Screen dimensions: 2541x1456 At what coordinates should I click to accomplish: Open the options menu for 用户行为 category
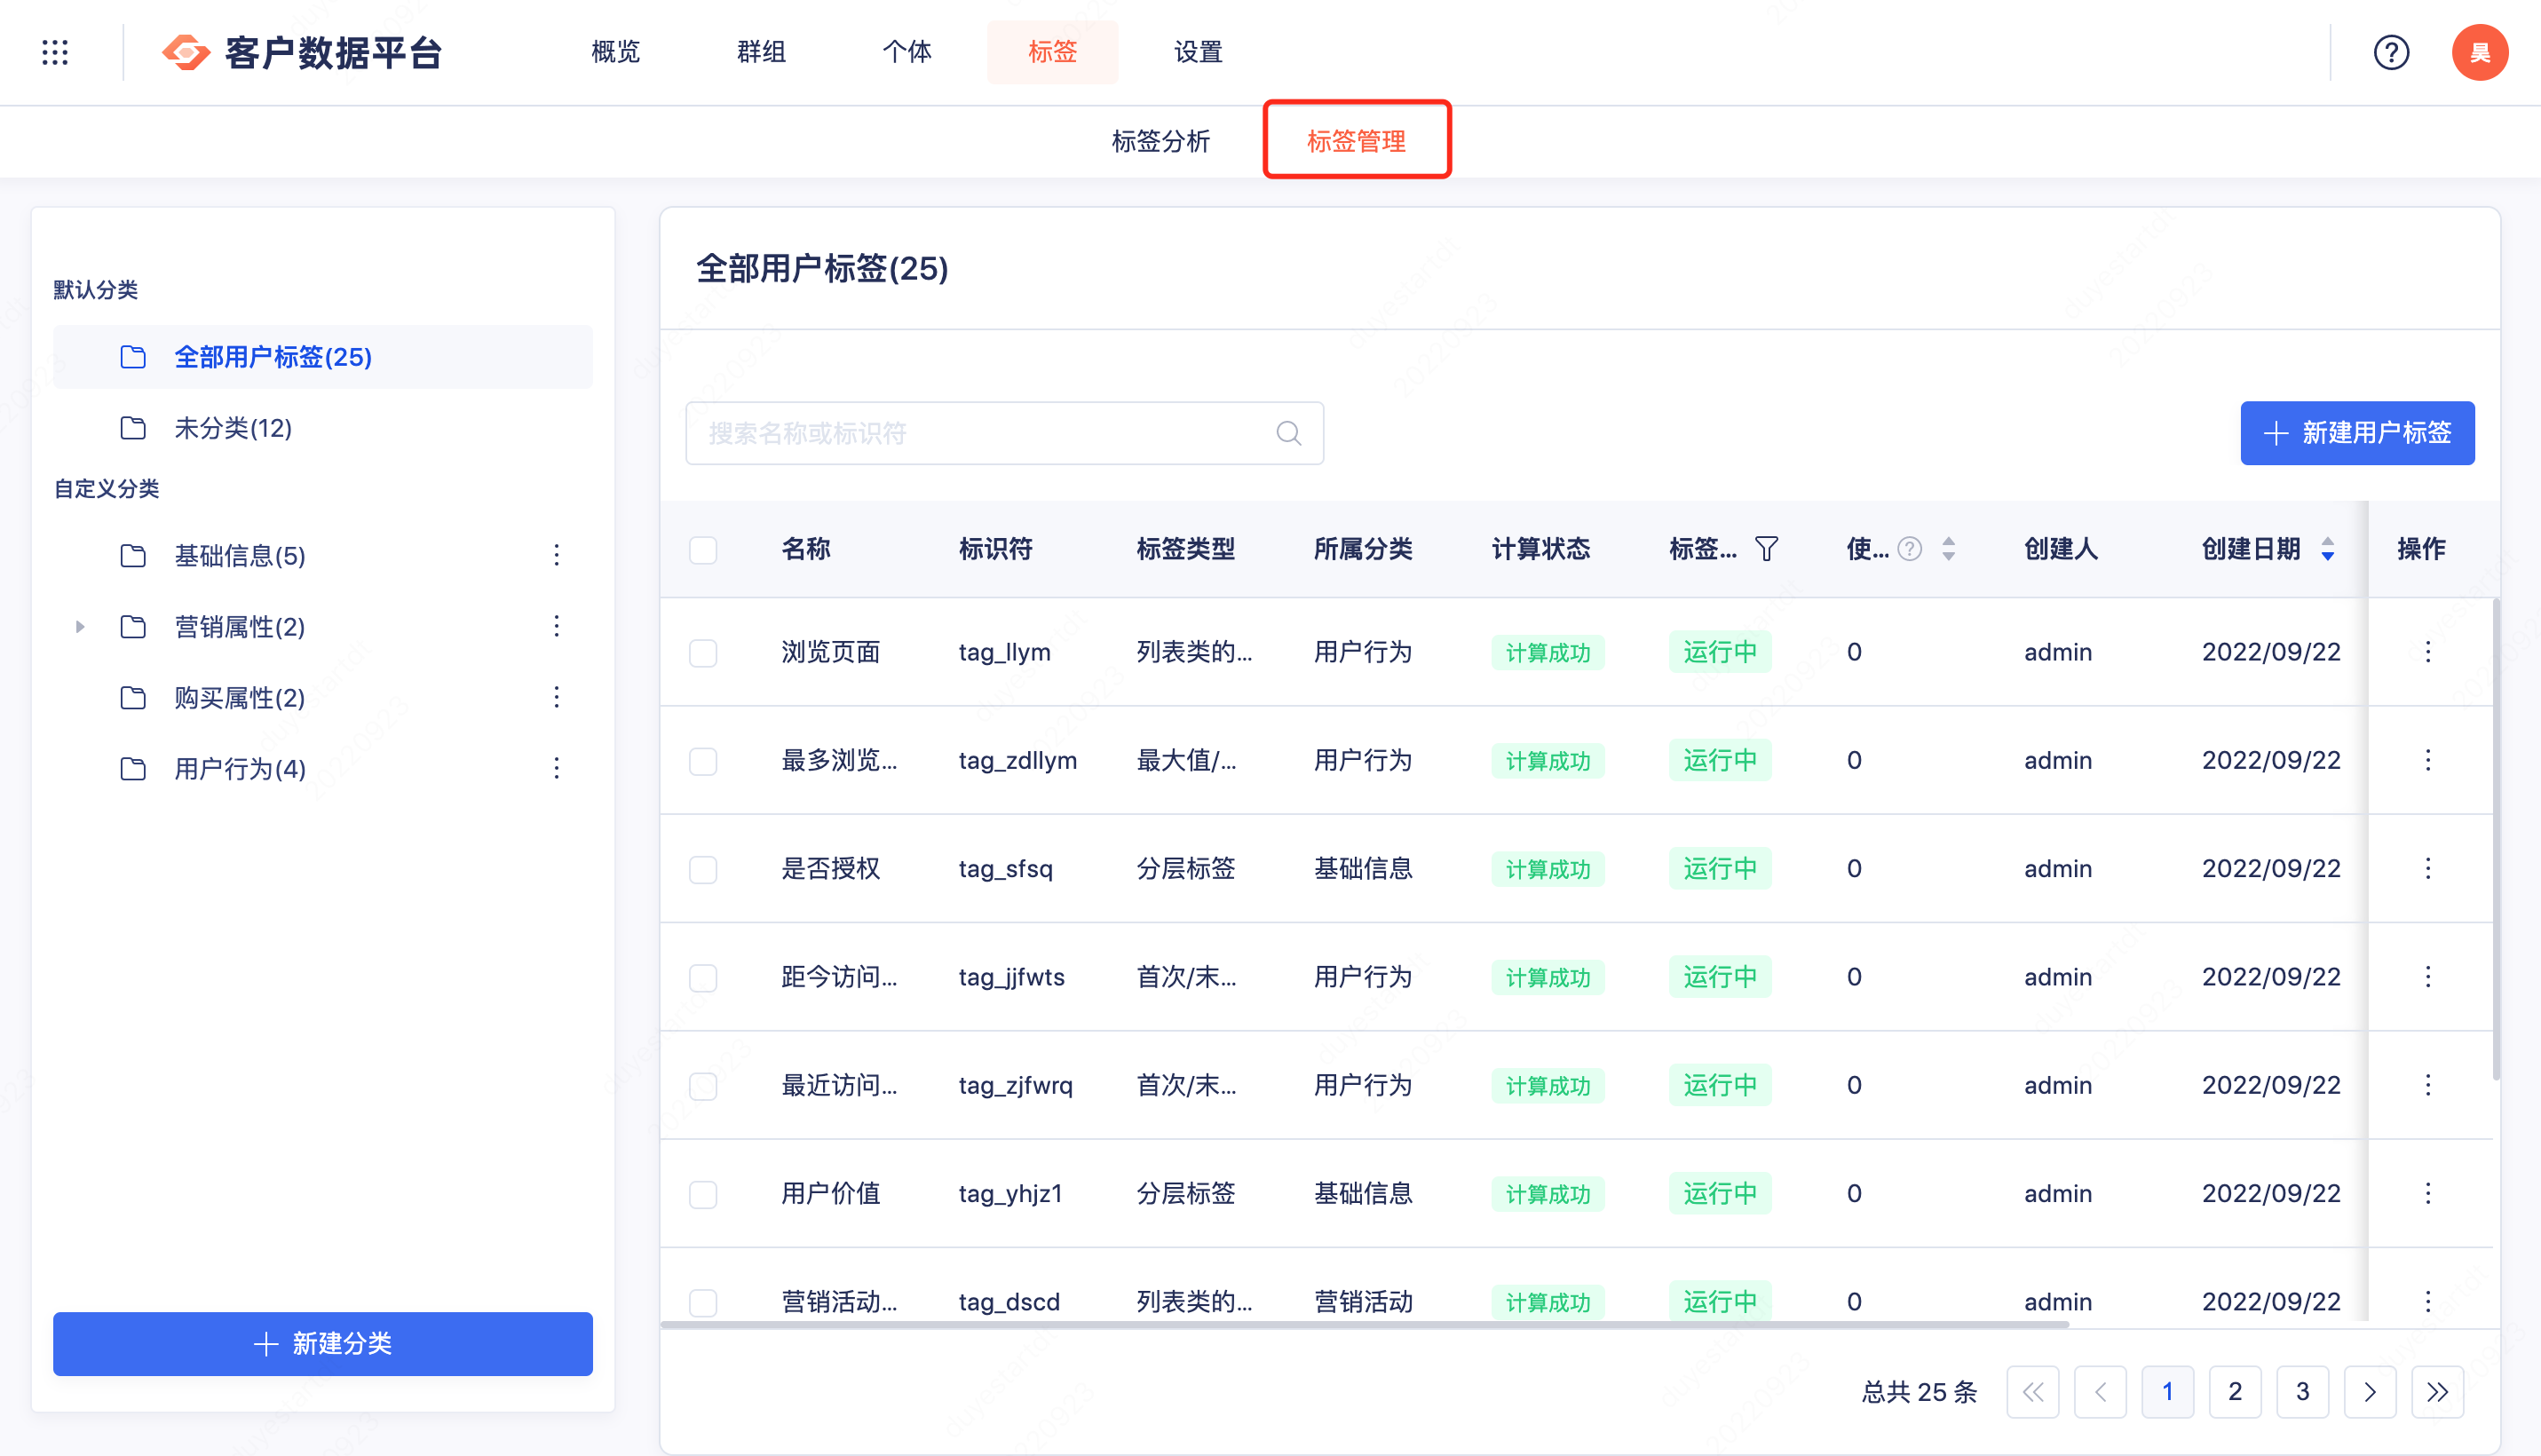click(x=557, y=769)
